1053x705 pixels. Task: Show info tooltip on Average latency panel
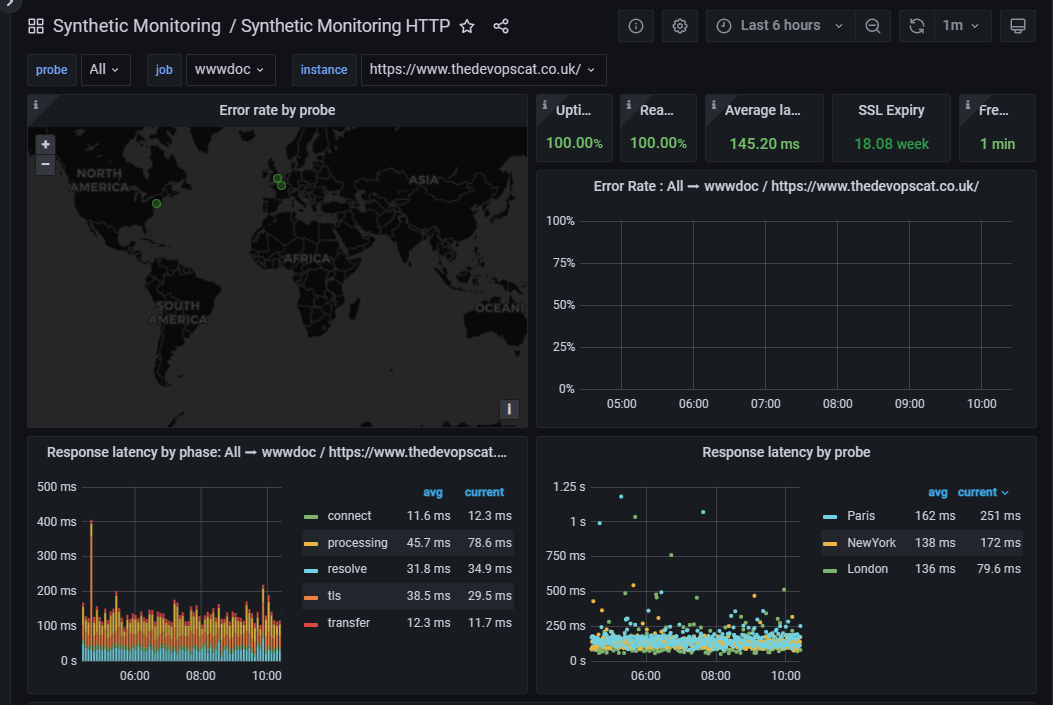pos(714,105)
